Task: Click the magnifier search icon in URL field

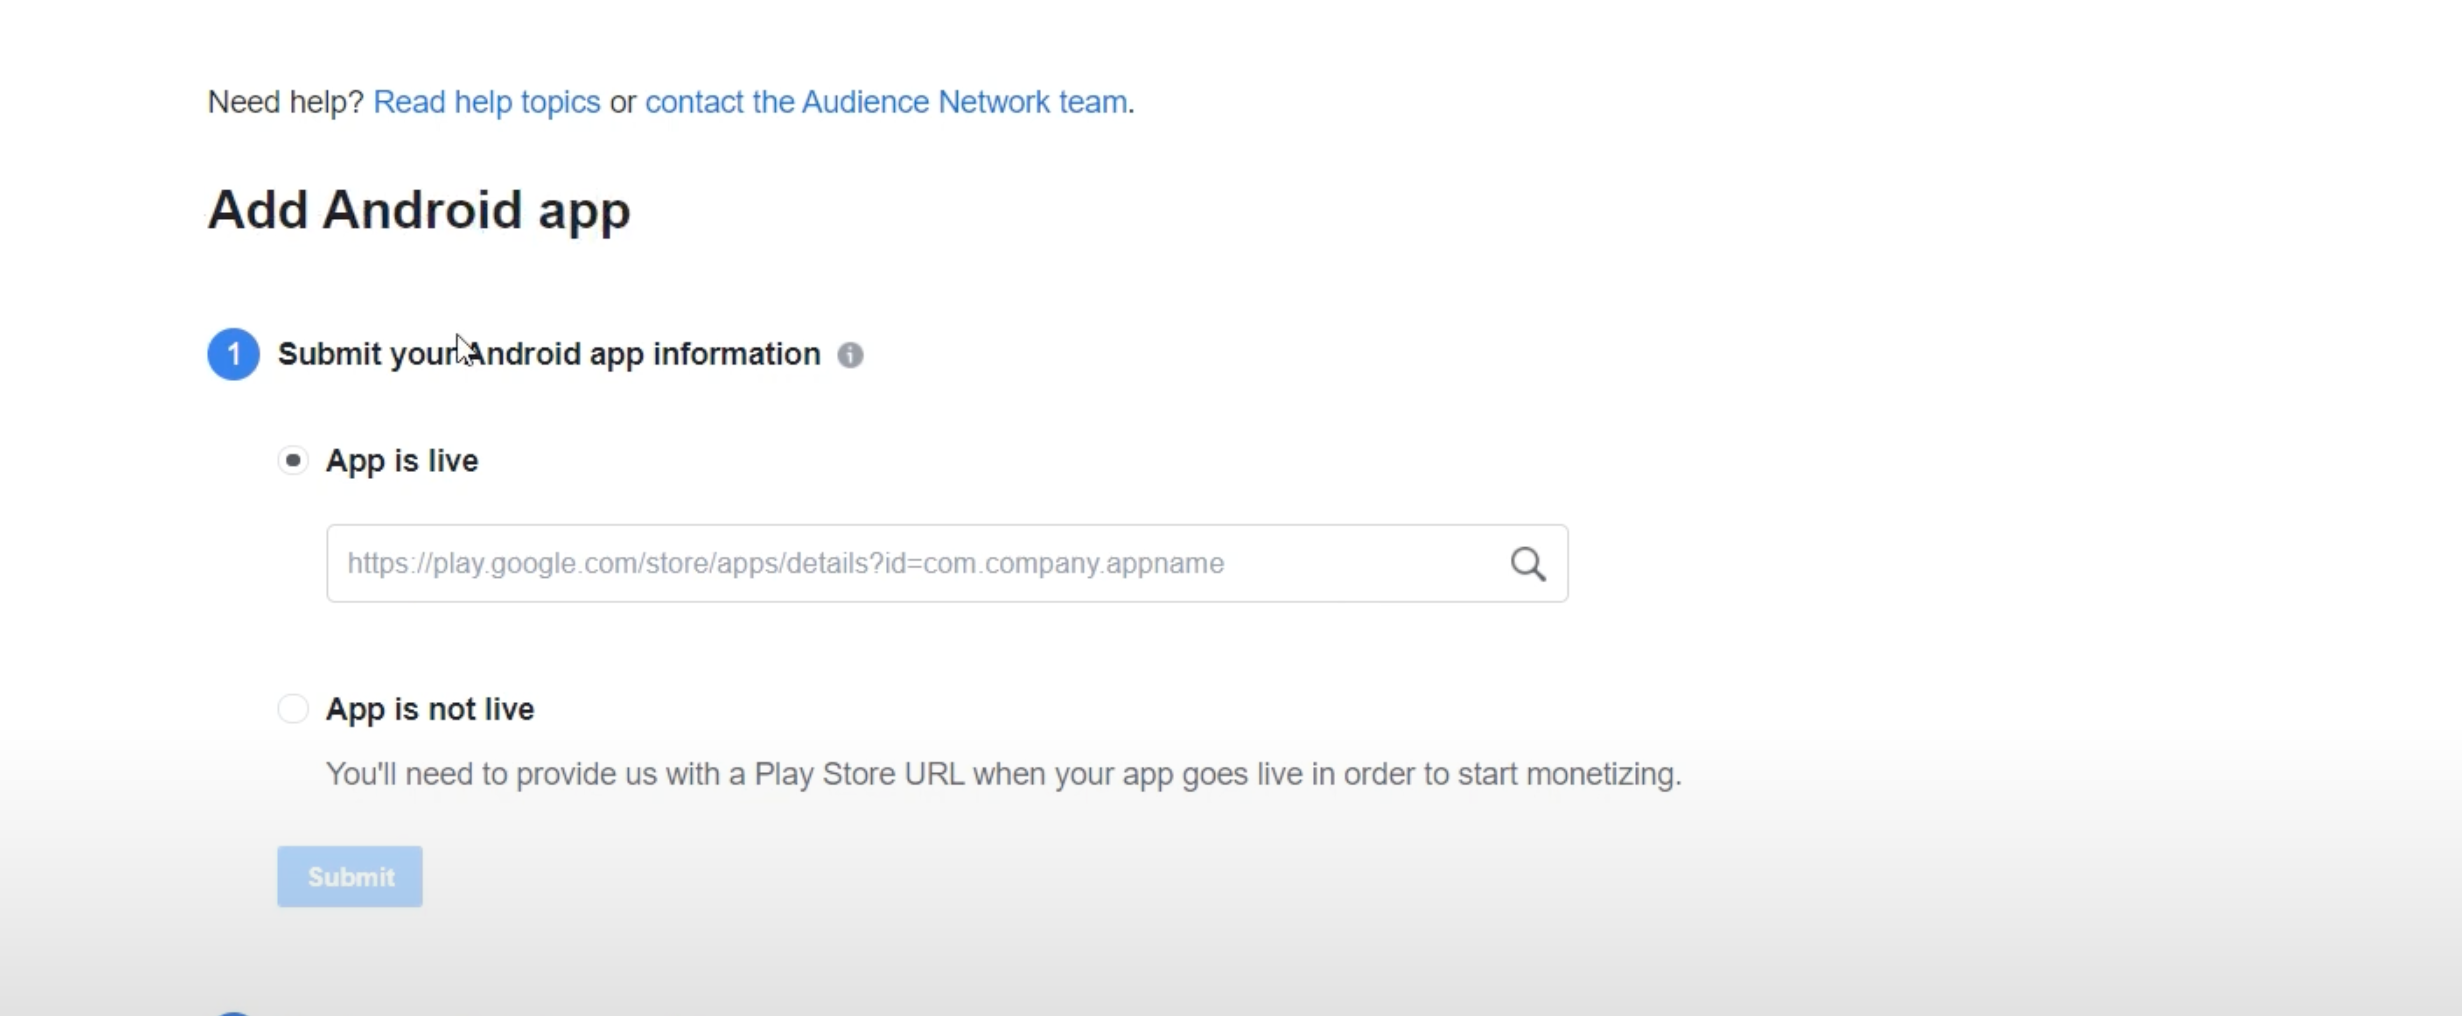Action: (1527, 564)
